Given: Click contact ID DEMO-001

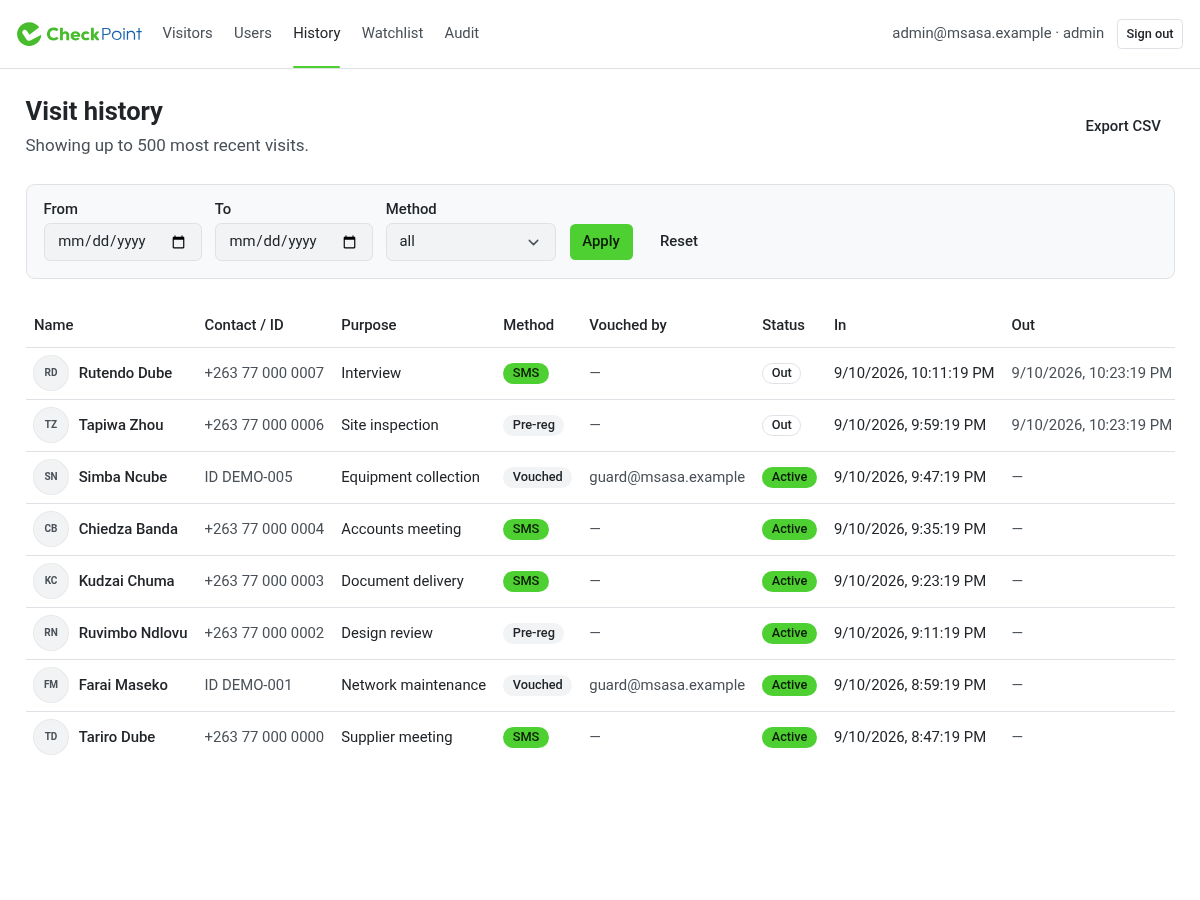Looking at the screenshot, I should coord(248,685).
